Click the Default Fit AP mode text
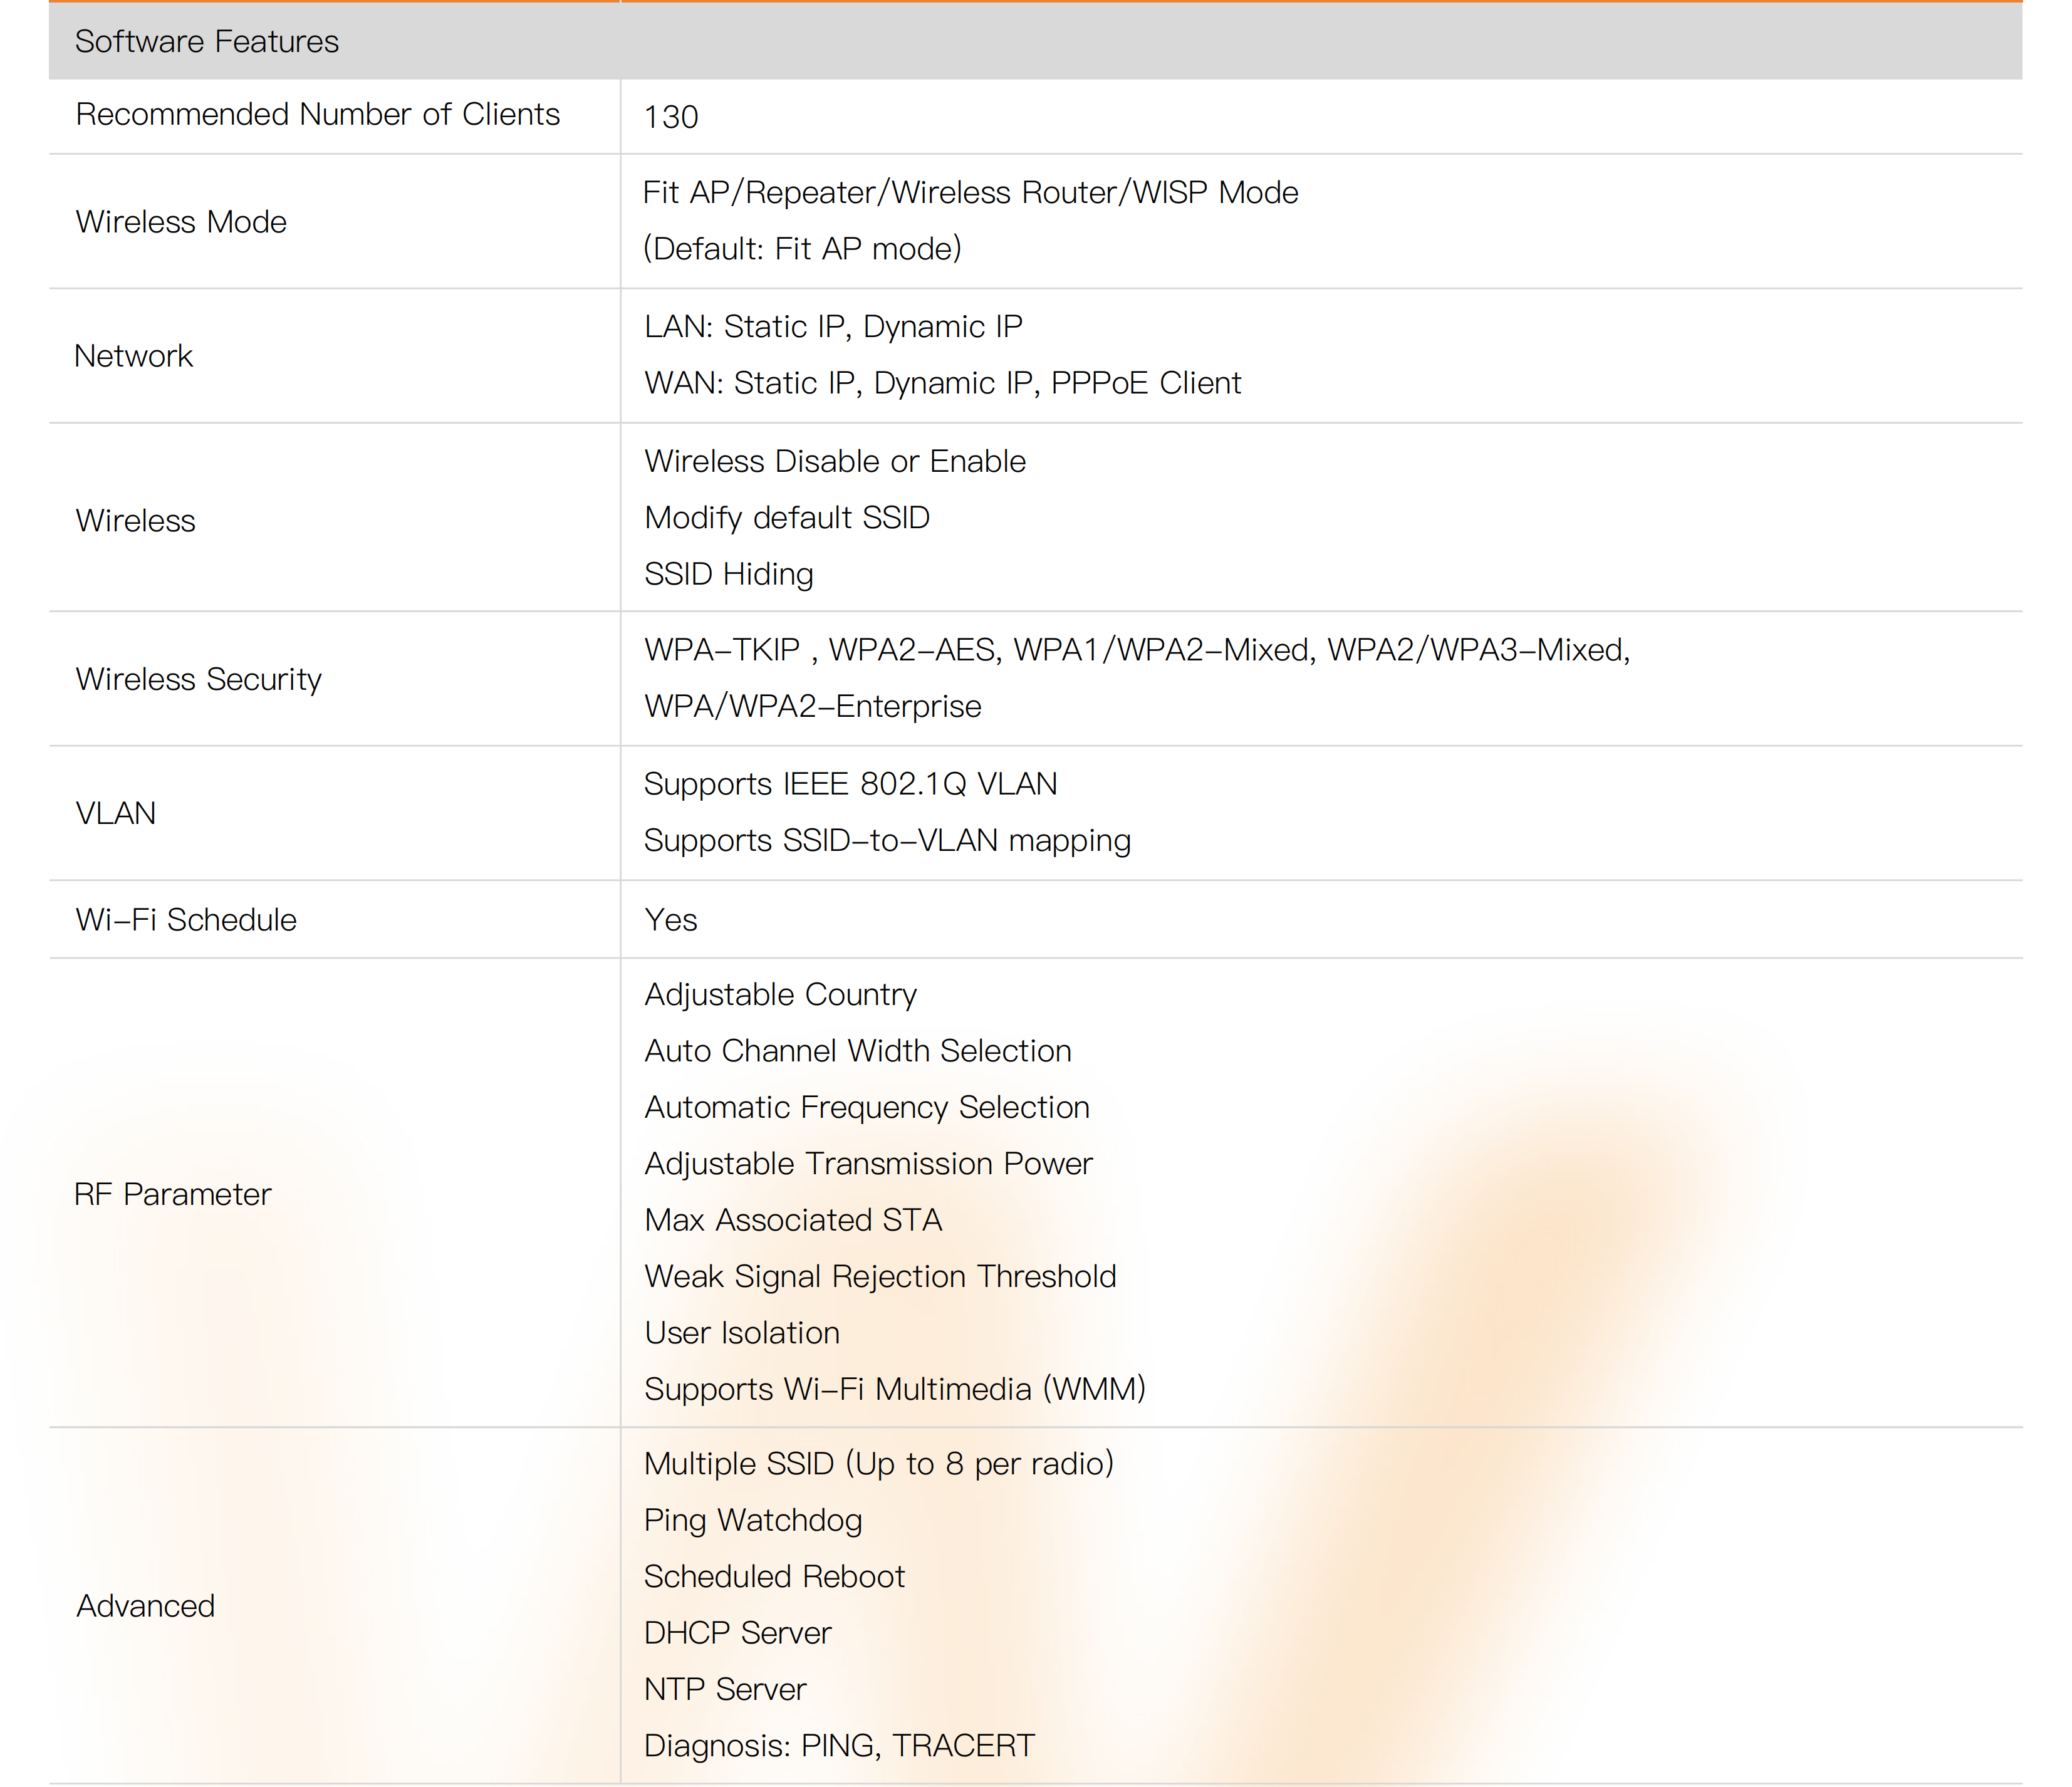The height and width of the screenshot is (1787, 2072). tap(802, 248)
